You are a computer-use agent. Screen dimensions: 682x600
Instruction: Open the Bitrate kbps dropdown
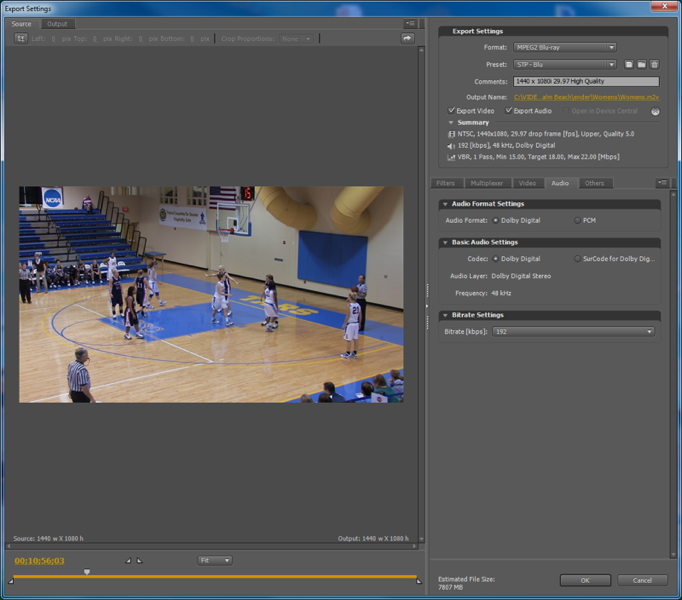[x=574, y=332]
